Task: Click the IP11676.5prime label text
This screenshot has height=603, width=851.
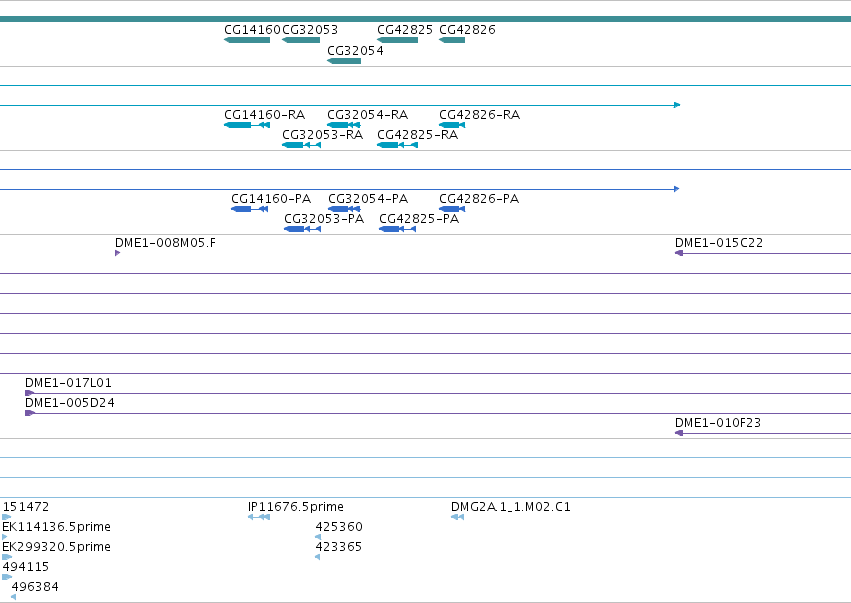Action: point(296,507)
